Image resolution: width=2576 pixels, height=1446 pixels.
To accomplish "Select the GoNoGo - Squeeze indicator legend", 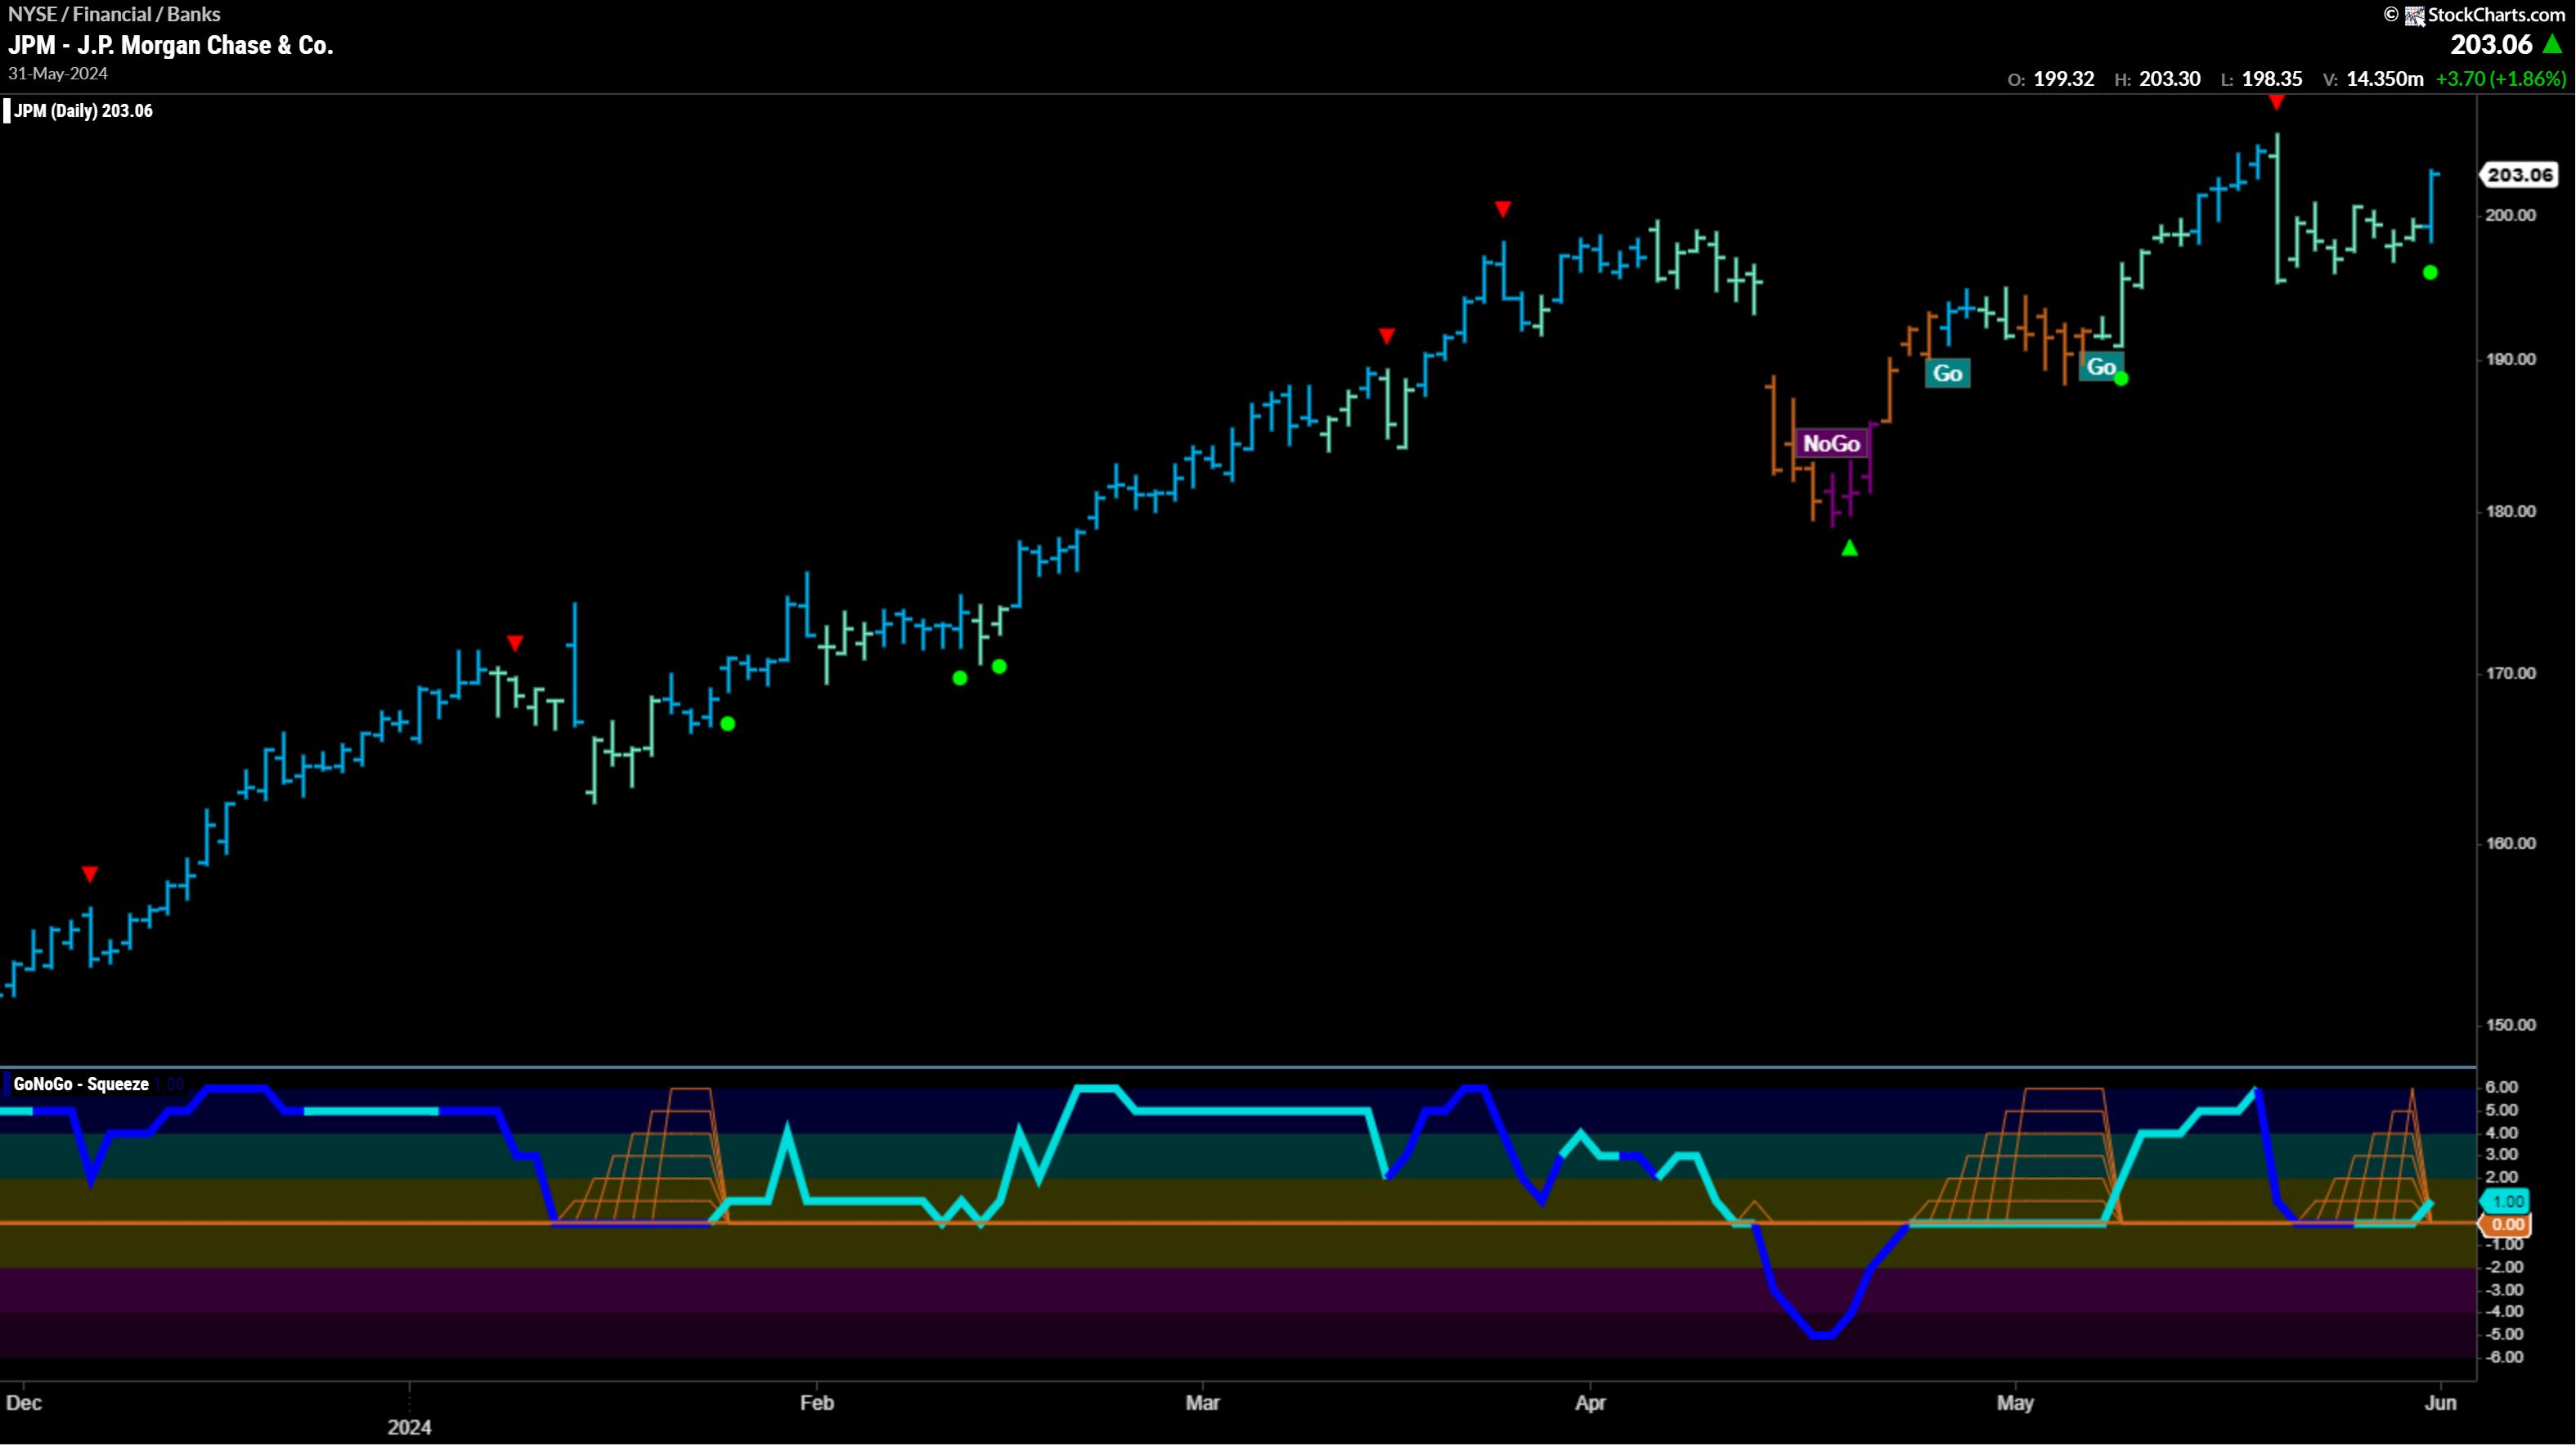I will tap(81, 1084).
